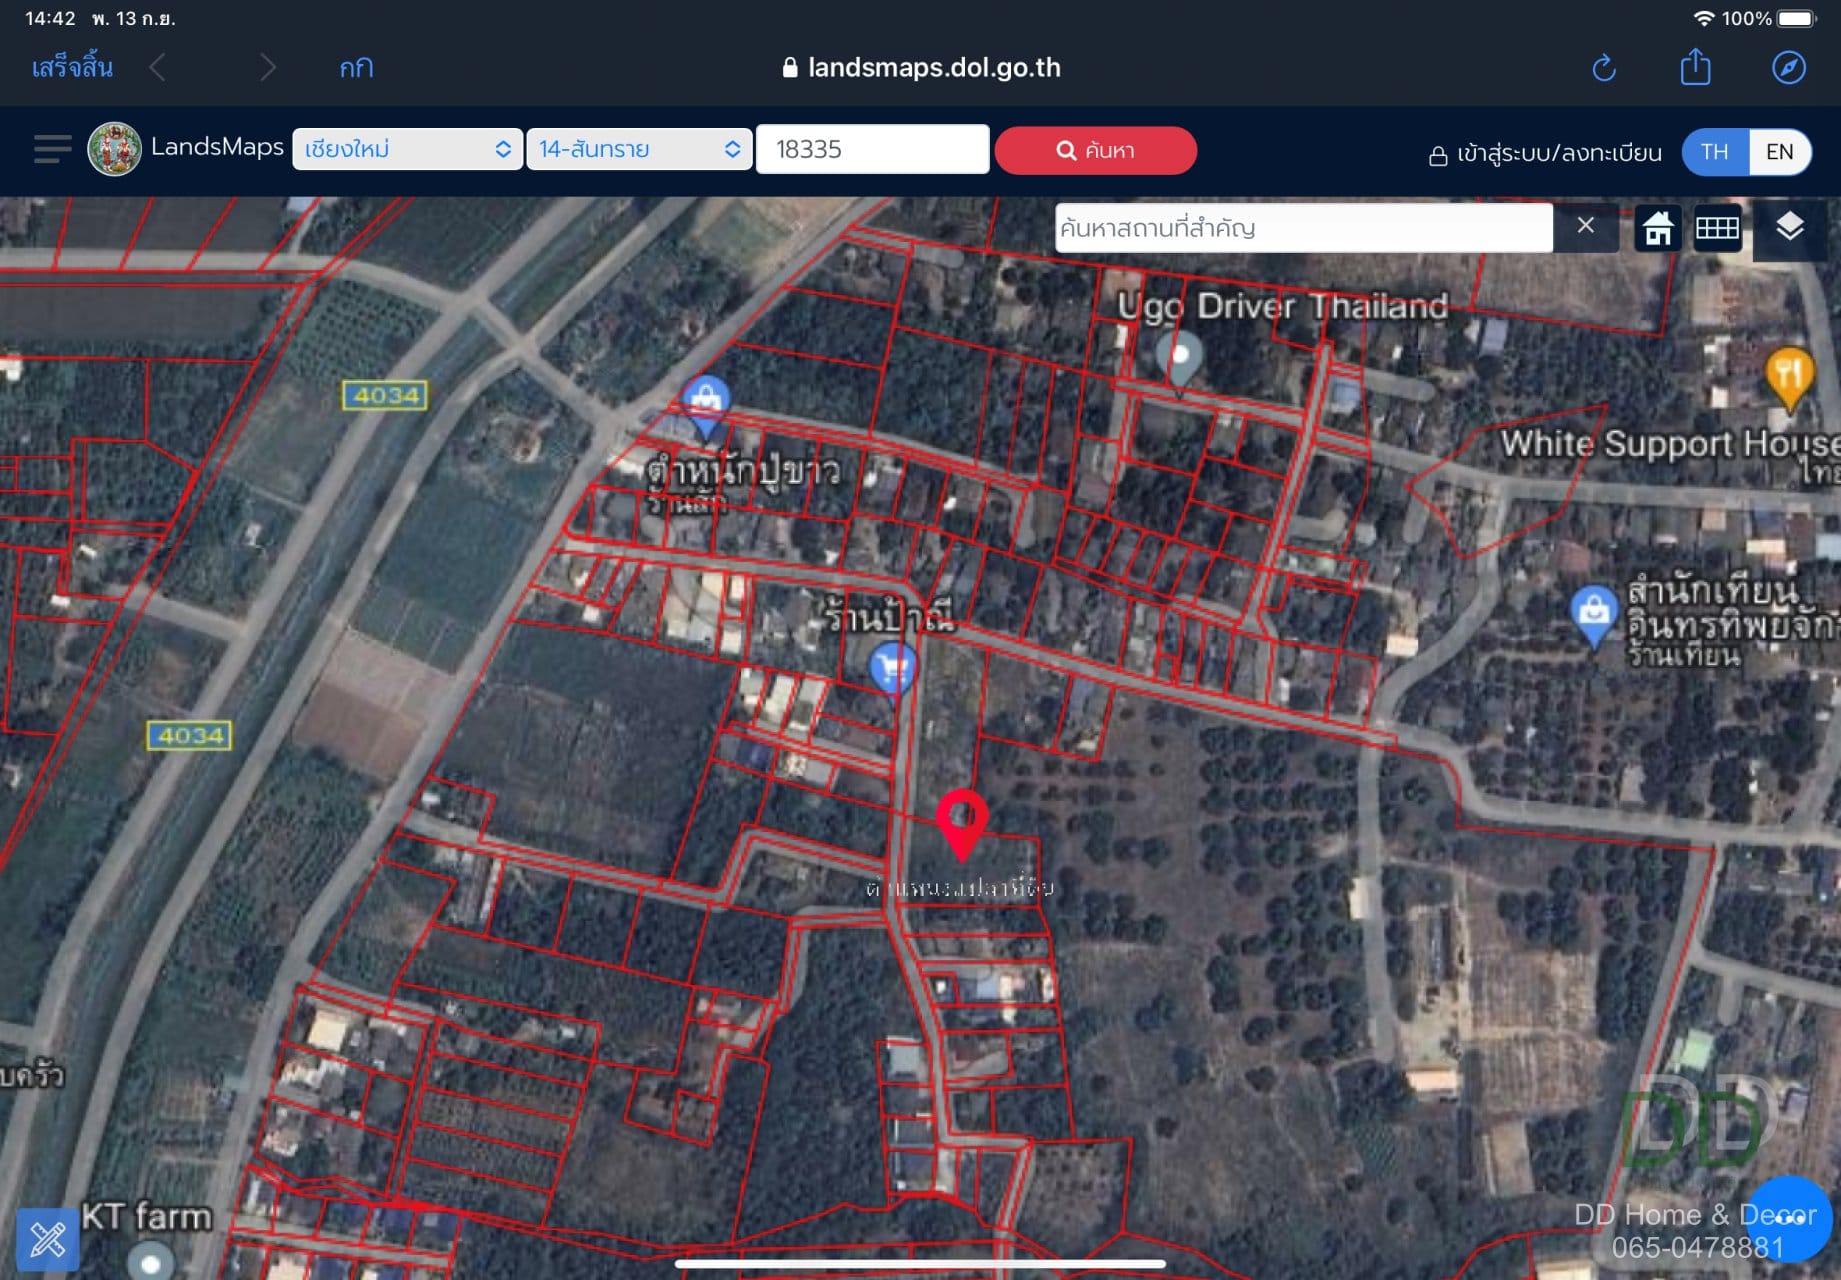The height and width of the screenshot is (1280, 1841).
Task: Tap the กก text size button
Action: pos(356,68)
